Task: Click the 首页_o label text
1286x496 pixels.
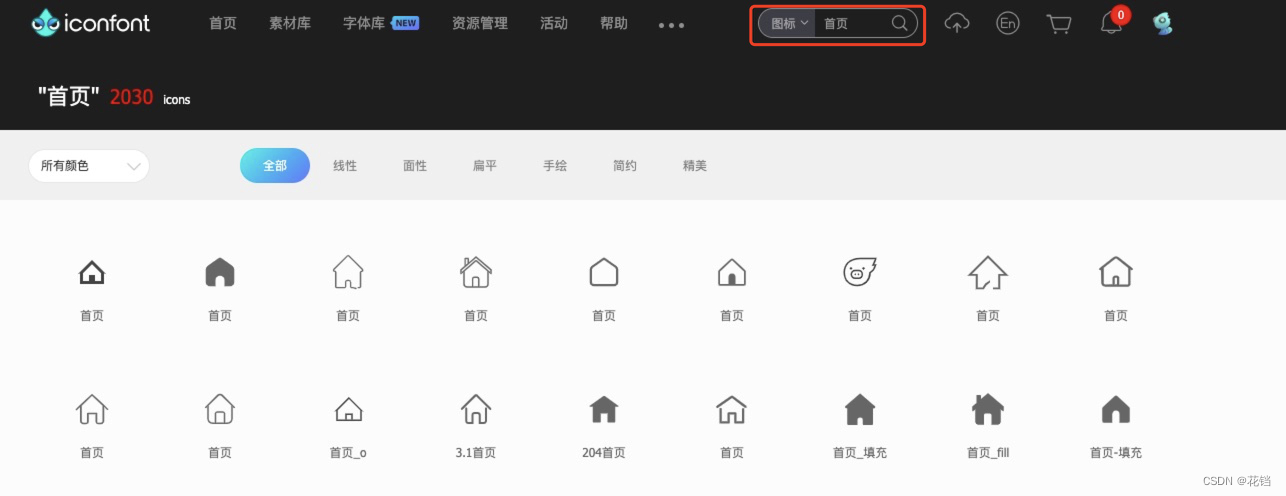Action: click(x=348, y=453)
